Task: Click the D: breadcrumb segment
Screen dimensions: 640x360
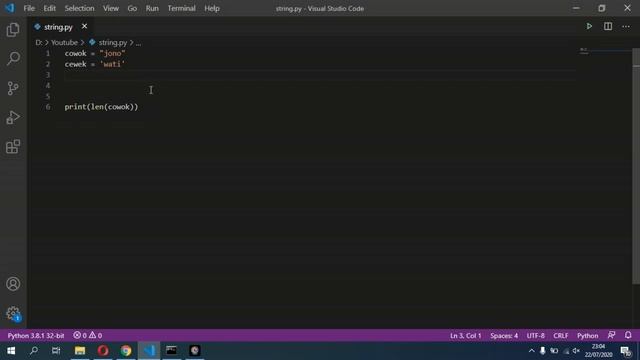Action: pyautogui.click(x=38, y=42)
